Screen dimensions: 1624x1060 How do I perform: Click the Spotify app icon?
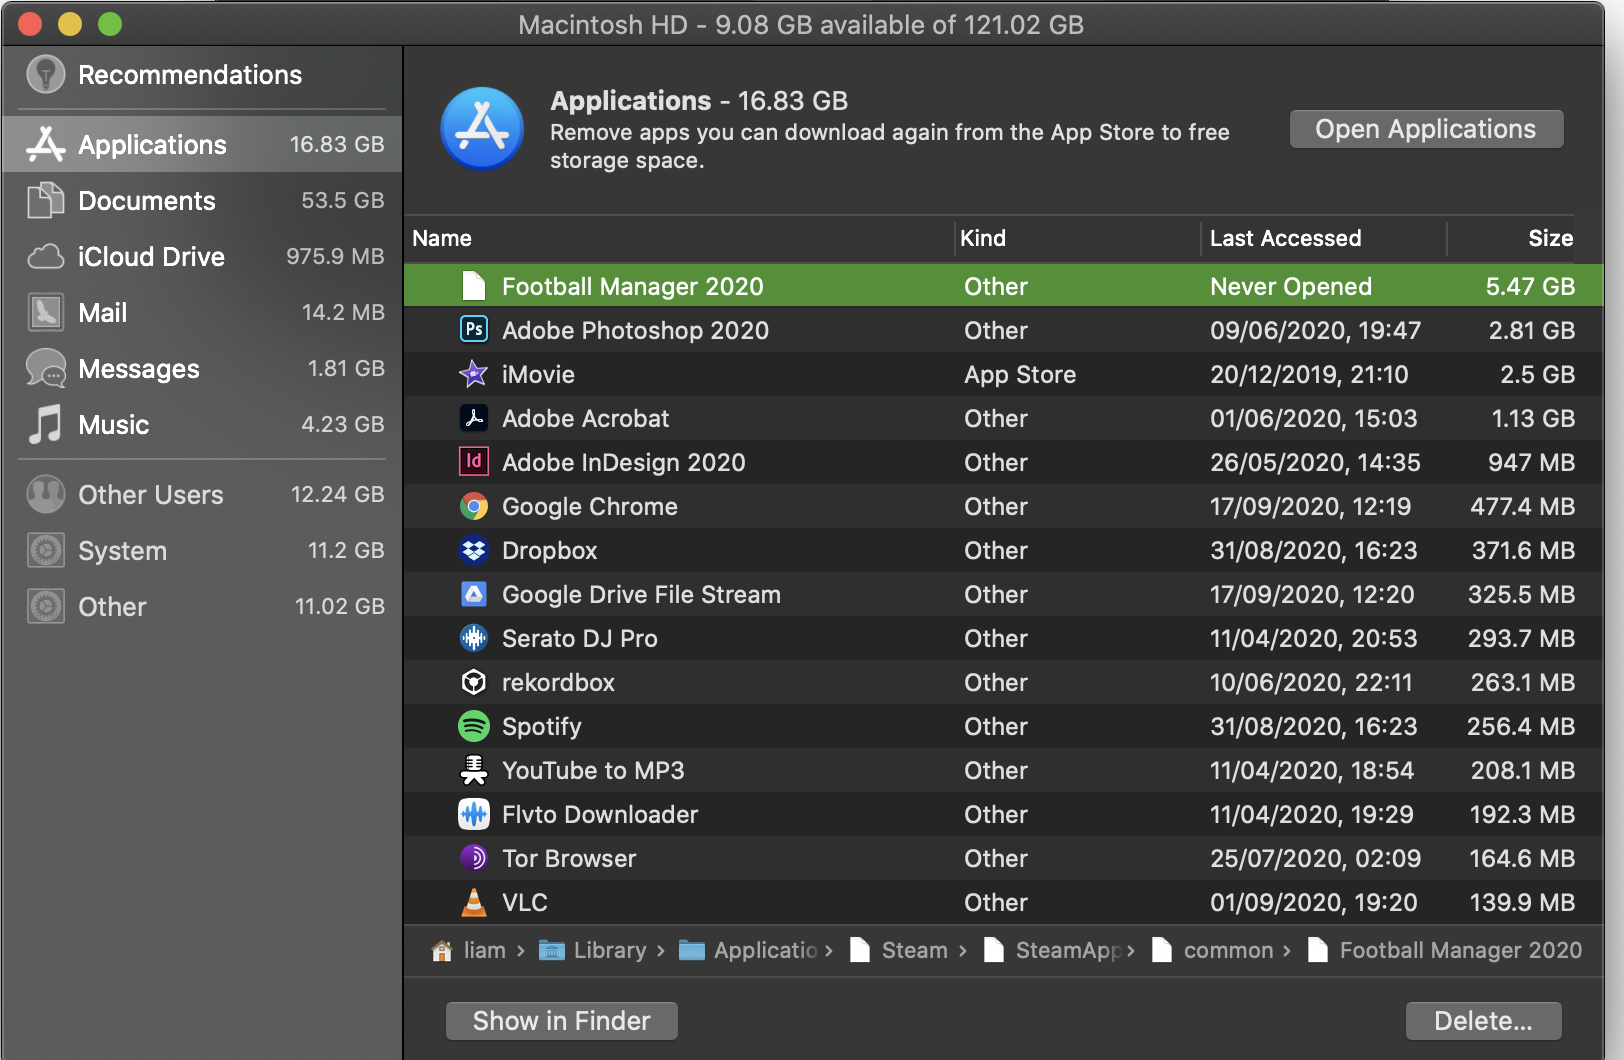pos(473,726)
